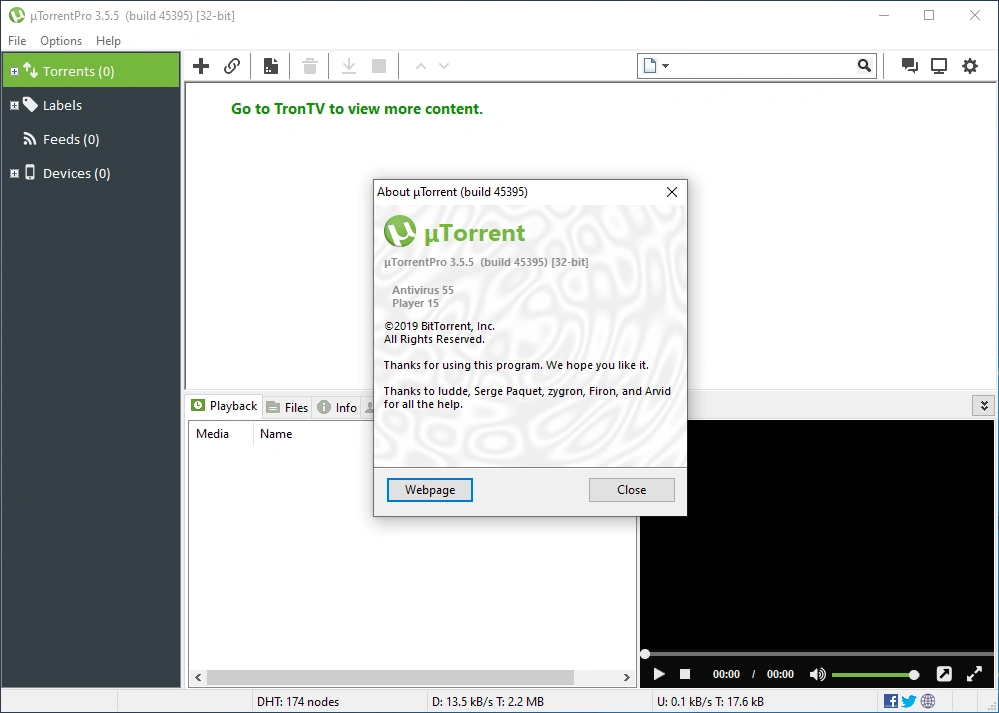Click the Webpage button
Viewport: 999px width, 713px height.
click(430, 490)
